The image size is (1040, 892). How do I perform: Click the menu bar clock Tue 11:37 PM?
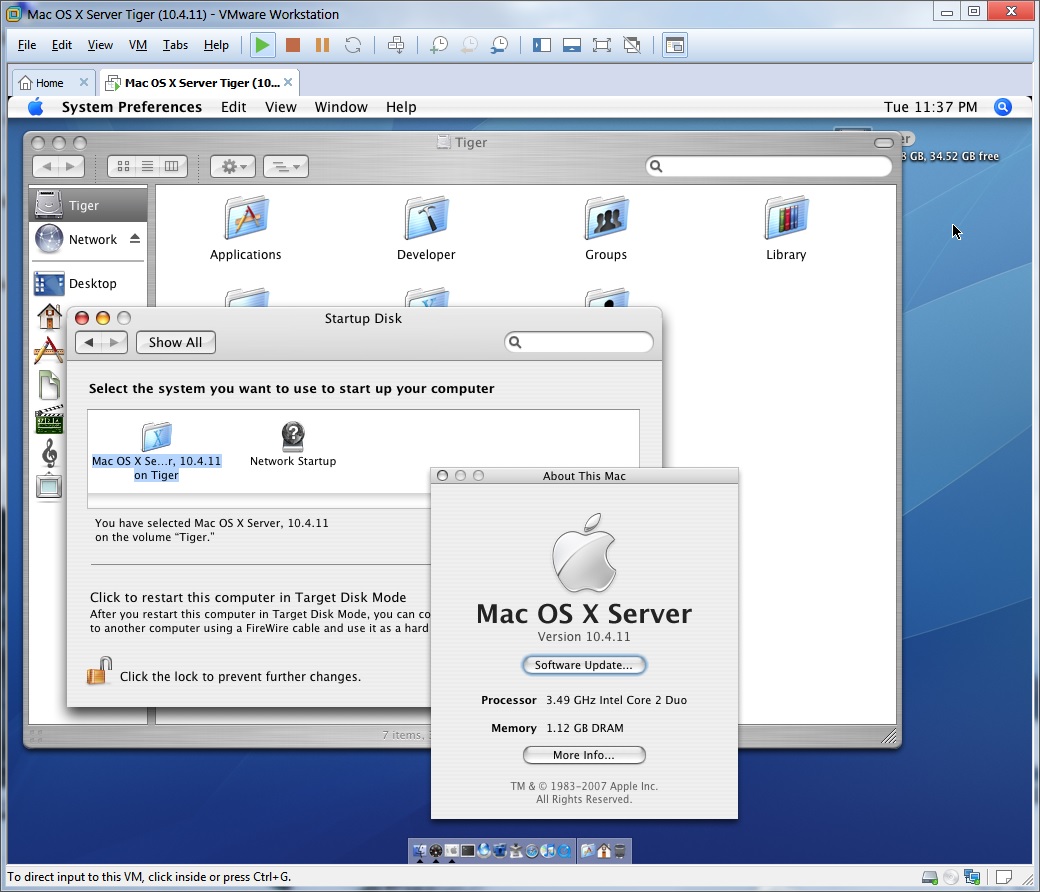pyautogui.click(x=930, y=107)
